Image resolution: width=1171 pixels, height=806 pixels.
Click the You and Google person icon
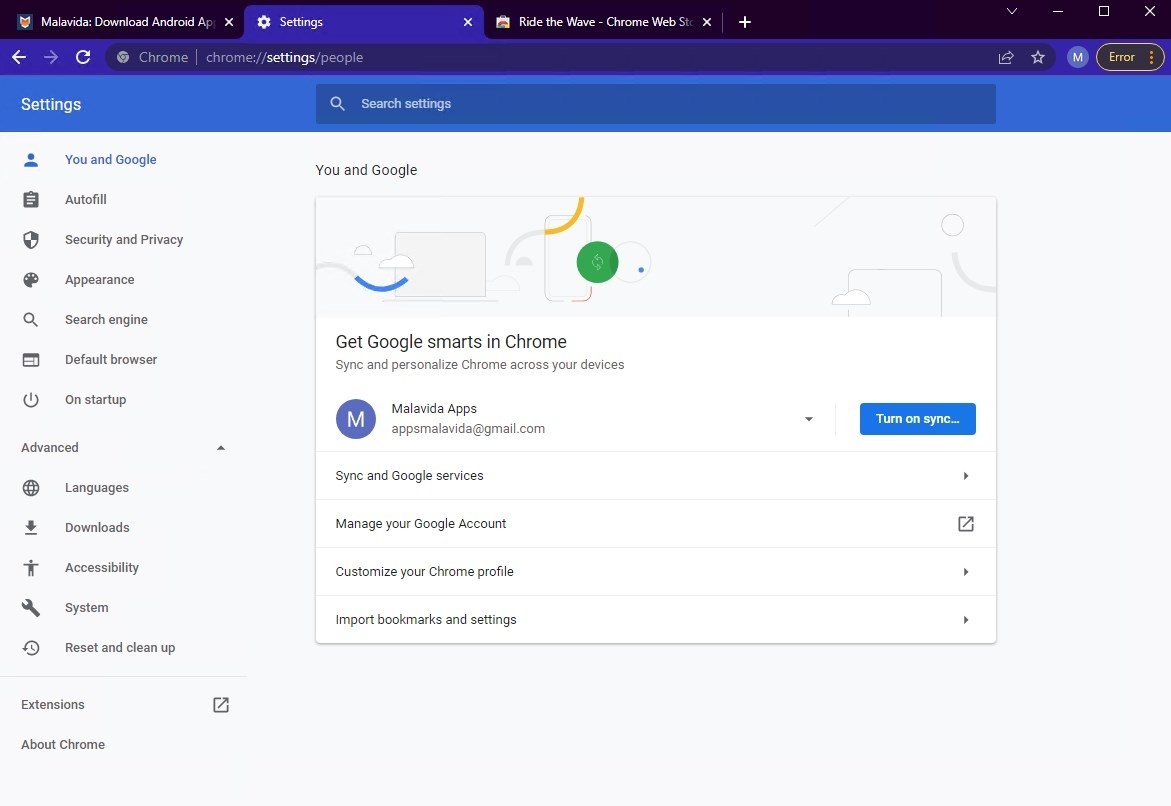click(31, 160)
